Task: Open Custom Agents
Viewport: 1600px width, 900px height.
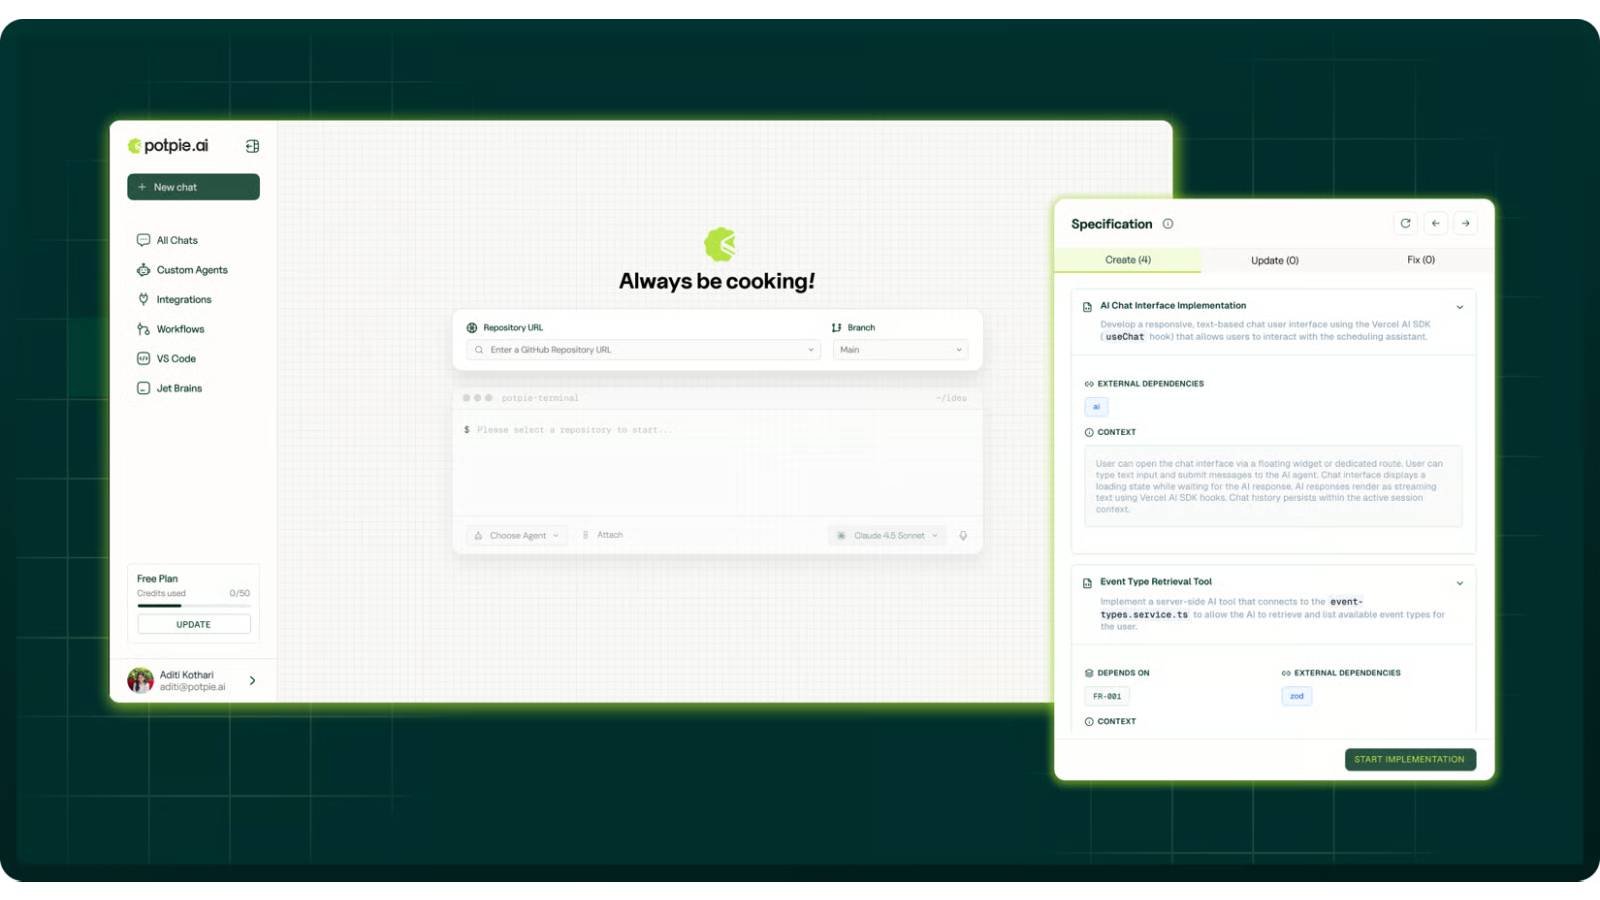Action: [x=192, y=270]
